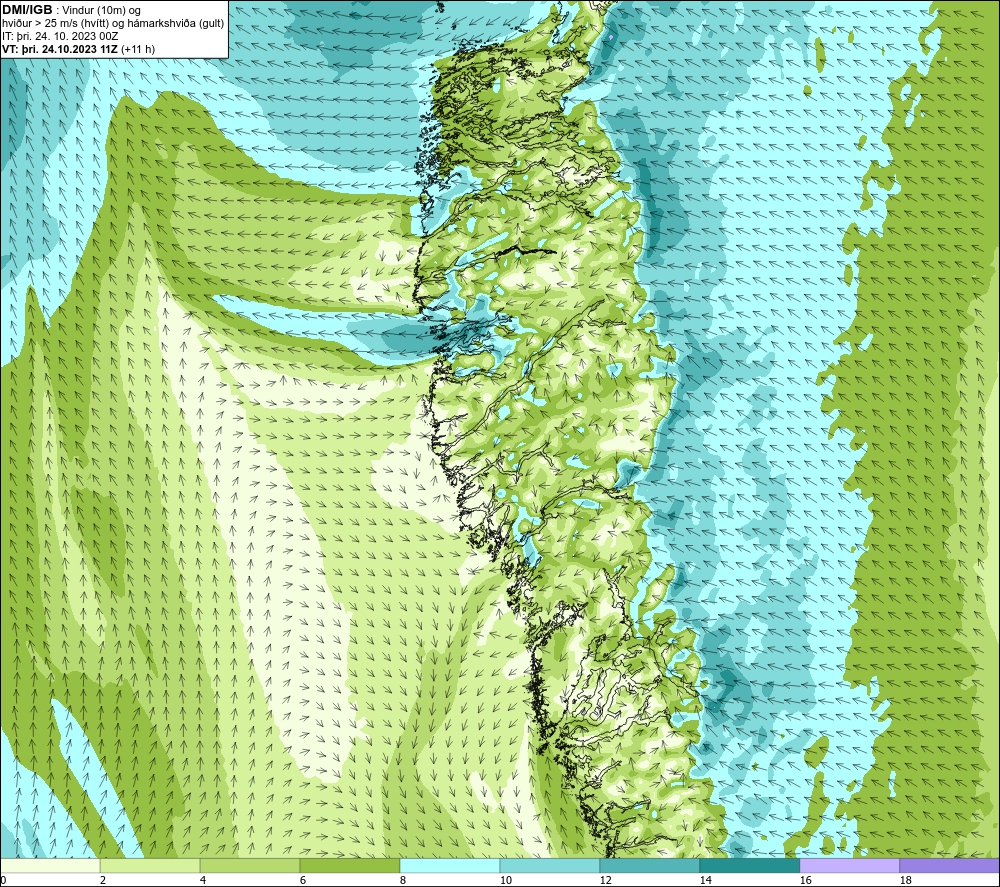Click the light teal 10–12 m/s legend swatch
Image resolution: width=1000 pixels, height=887 pixels.
549,866
